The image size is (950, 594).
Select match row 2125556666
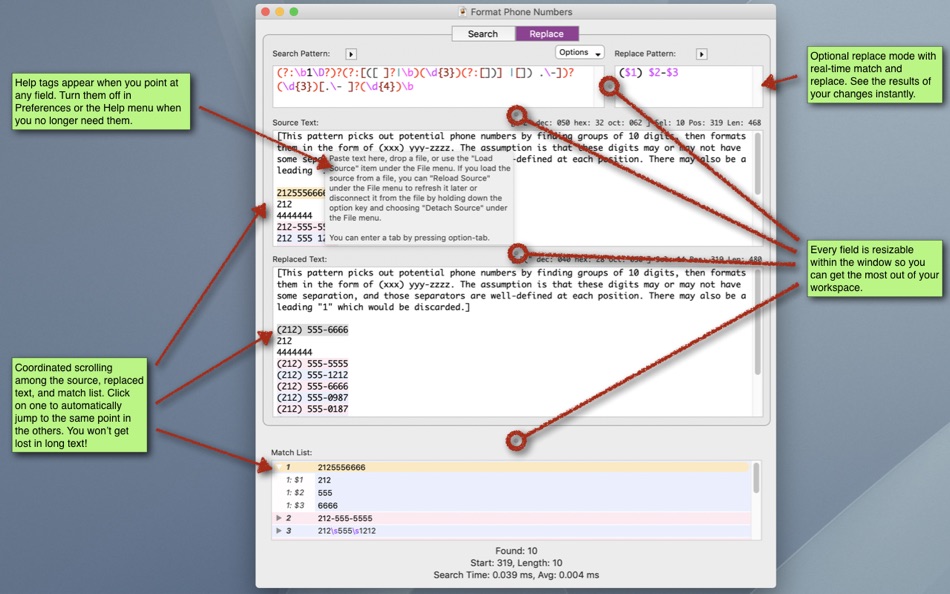coord(512,467)
